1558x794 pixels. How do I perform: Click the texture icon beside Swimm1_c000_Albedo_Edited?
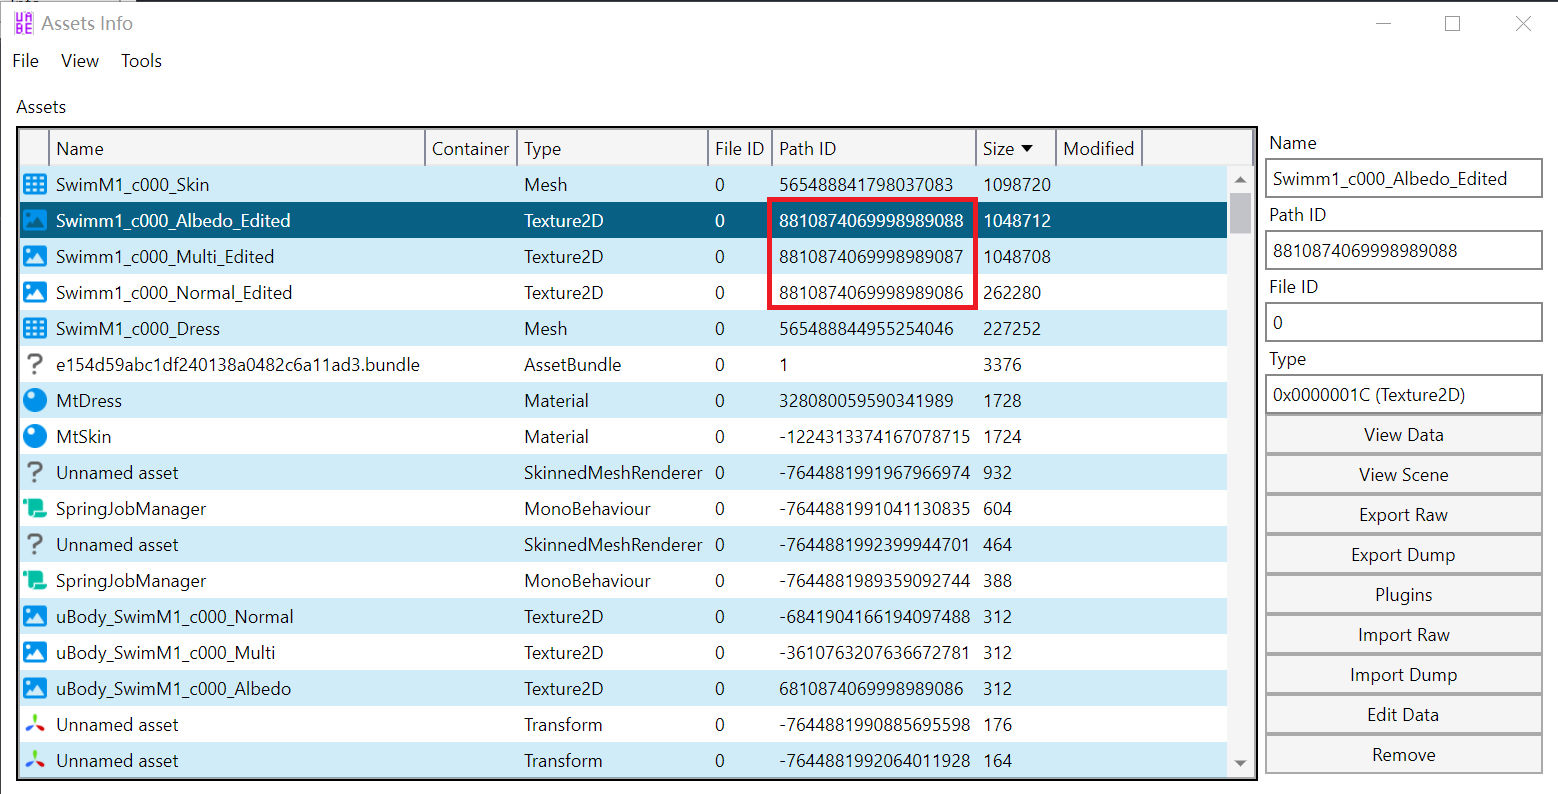coord(35,220)
